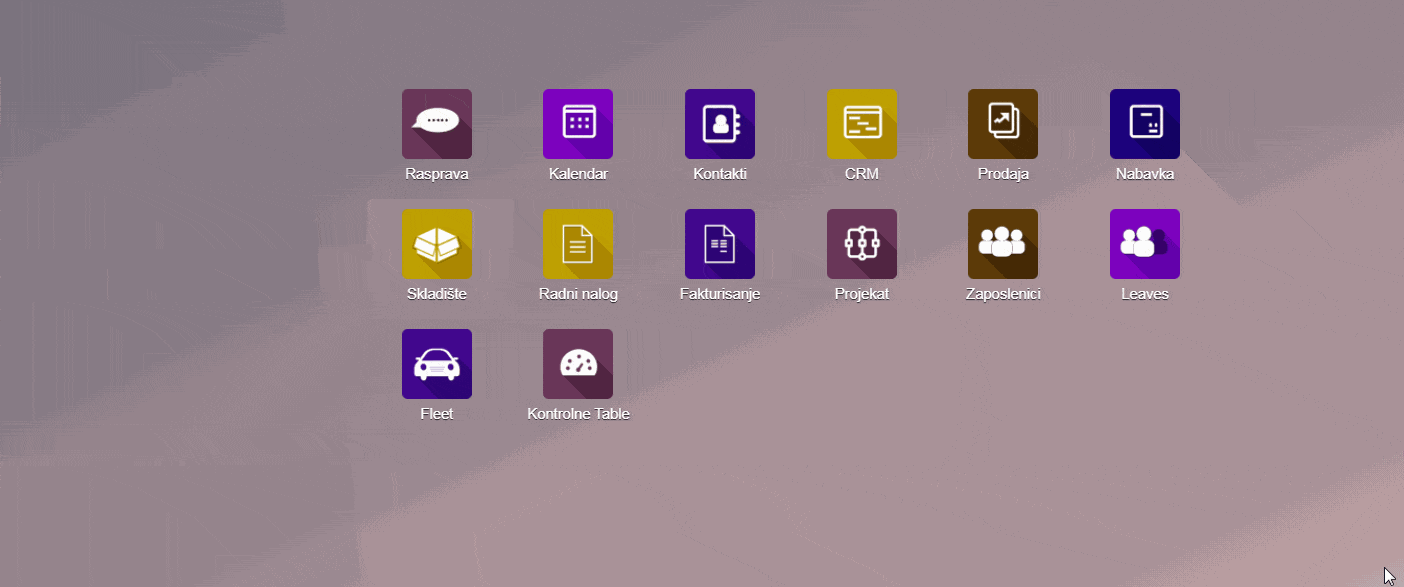This screenshot has width=1404, height=587.
Task: Click the purple Leaves app icon
Action: [x=1145, y=244]
